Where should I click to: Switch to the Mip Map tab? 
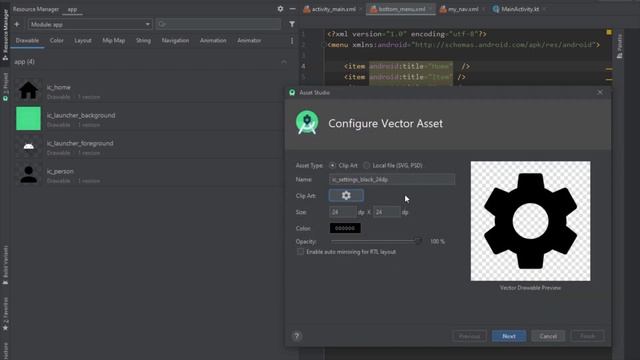tap(113, 40)
